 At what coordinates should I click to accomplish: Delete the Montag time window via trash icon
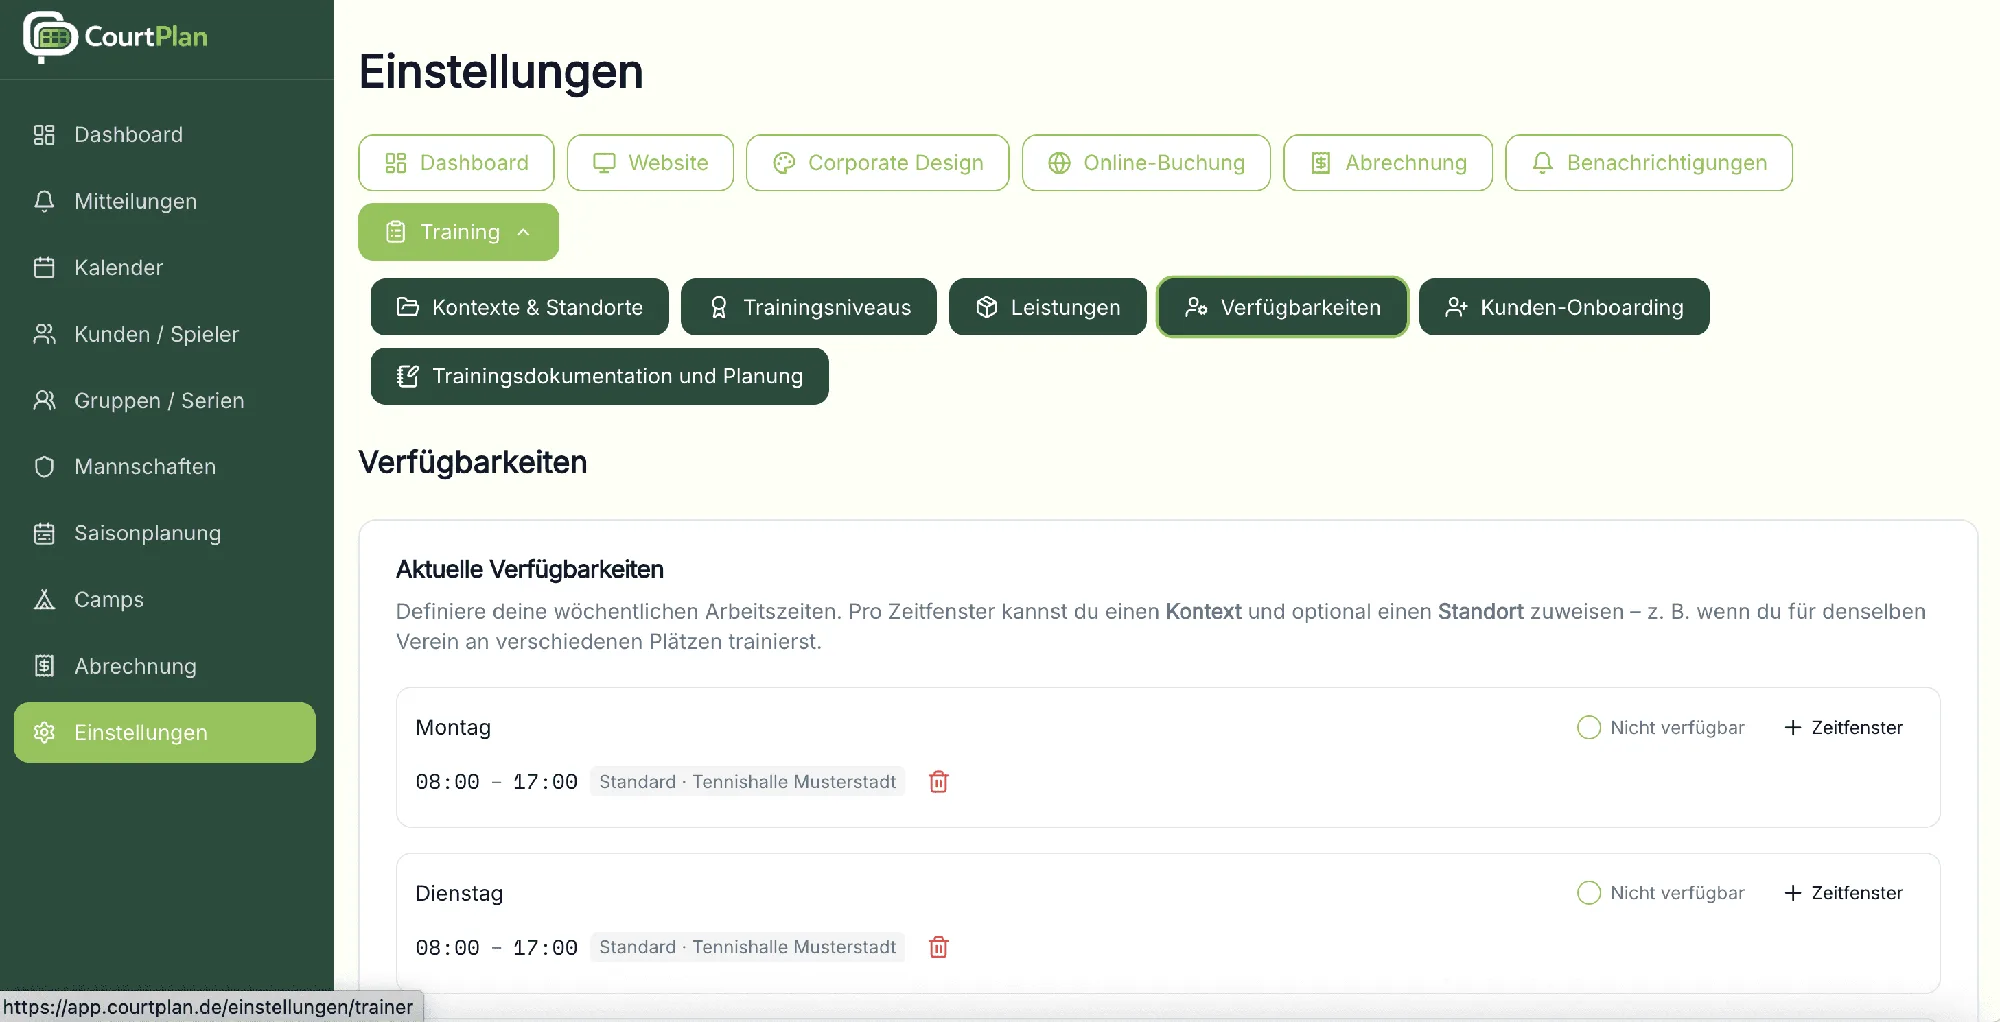[x=938, y=782]
